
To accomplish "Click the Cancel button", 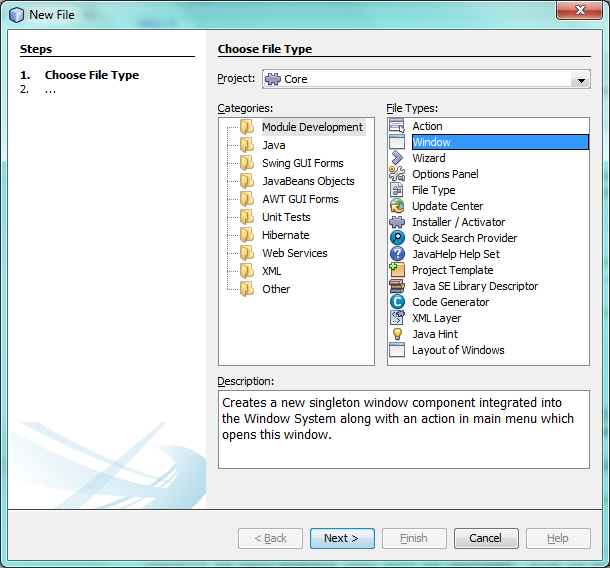I will (486, 538).
